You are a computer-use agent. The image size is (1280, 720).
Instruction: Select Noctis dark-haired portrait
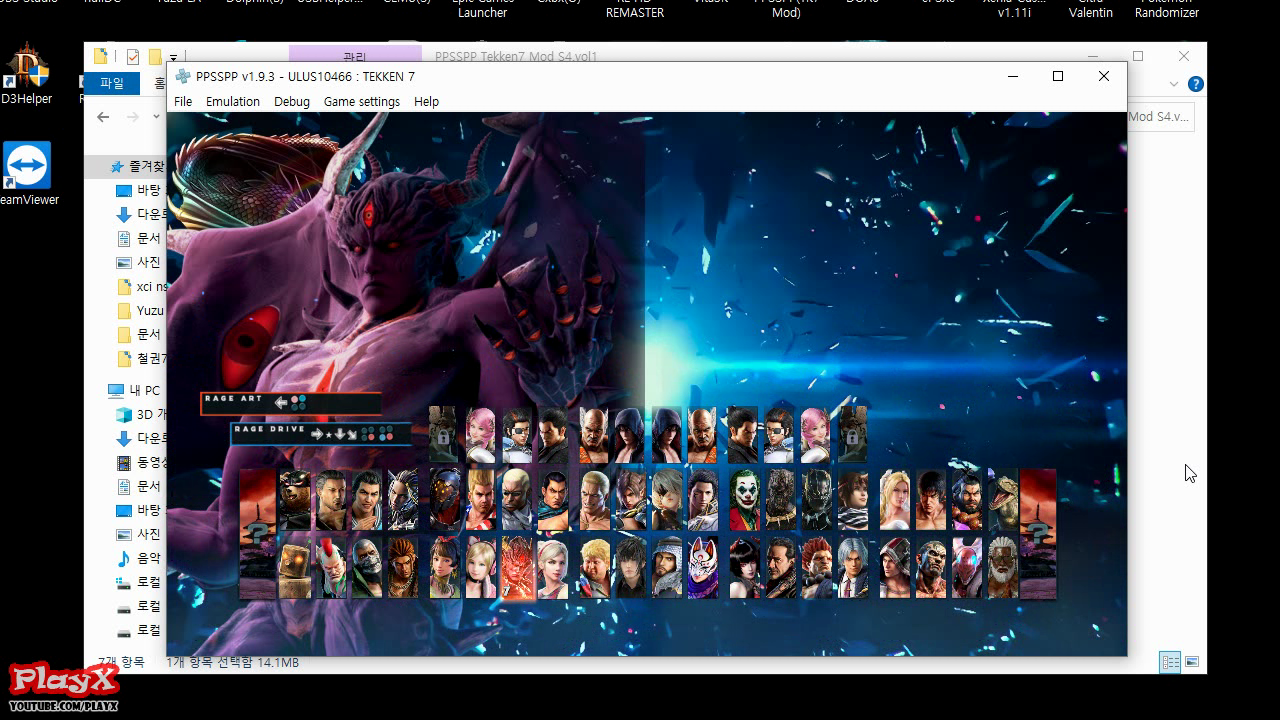click(x=631, y=567)
